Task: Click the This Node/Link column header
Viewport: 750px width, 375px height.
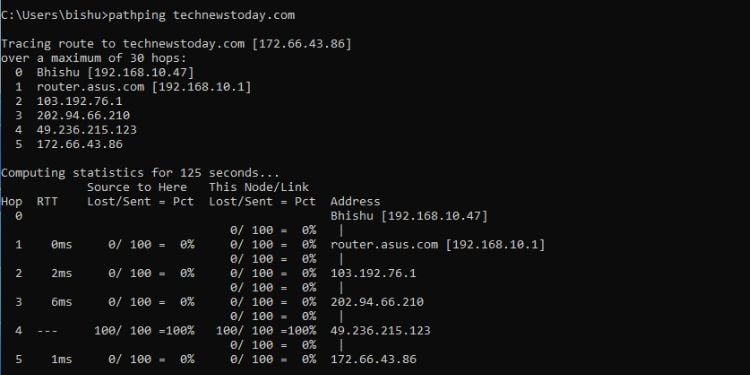Action: (x=259, y=187)
